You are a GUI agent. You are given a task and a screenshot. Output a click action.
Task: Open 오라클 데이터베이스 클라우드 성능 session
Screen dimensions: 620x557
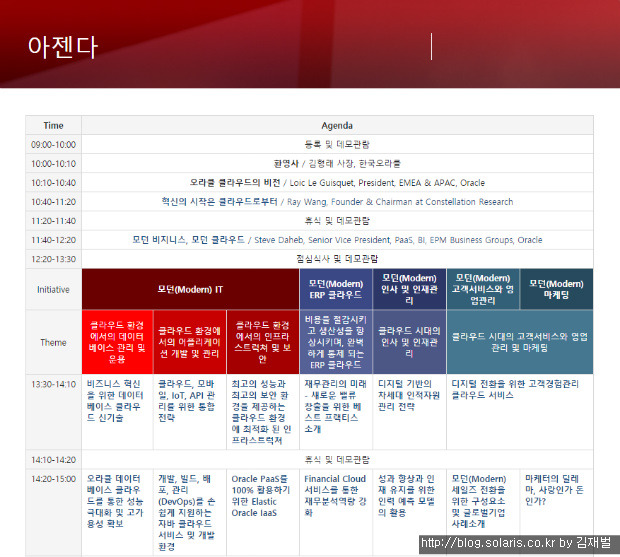pyautogui.click(x=115, y=501)
